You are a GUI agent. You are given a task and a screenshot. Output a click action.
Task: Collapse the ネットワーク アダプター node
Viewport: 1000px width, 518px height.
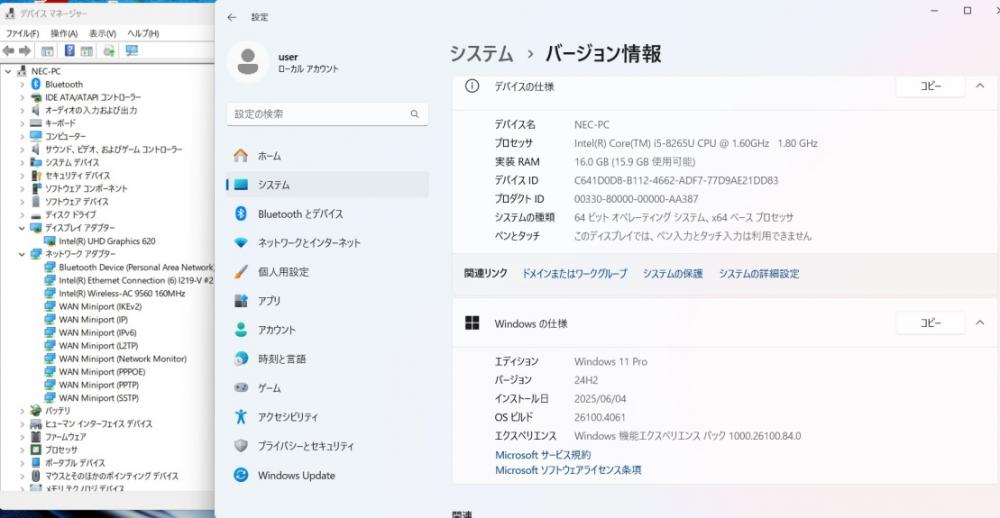22,254
